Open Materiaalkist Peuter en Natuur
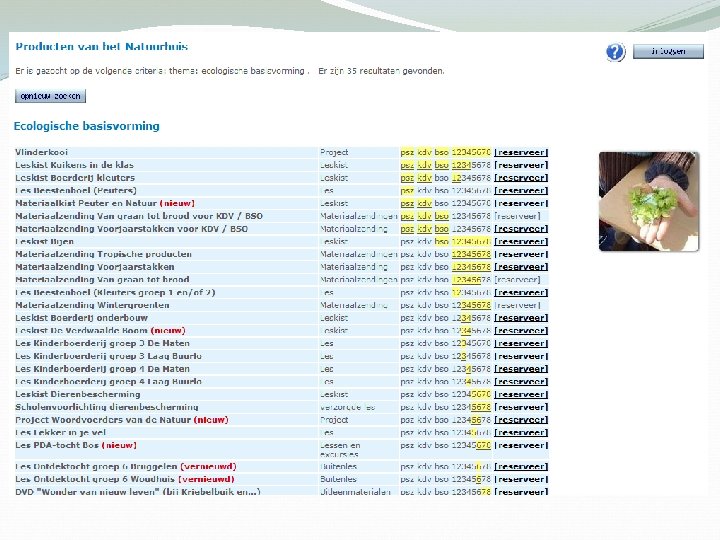 pos(86,203)
